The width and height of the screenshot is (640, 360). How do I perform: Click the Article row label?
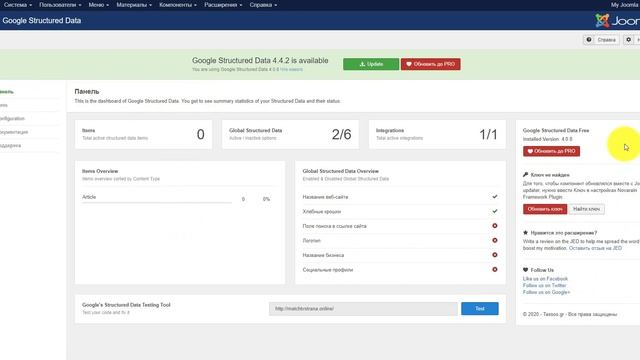89,197
